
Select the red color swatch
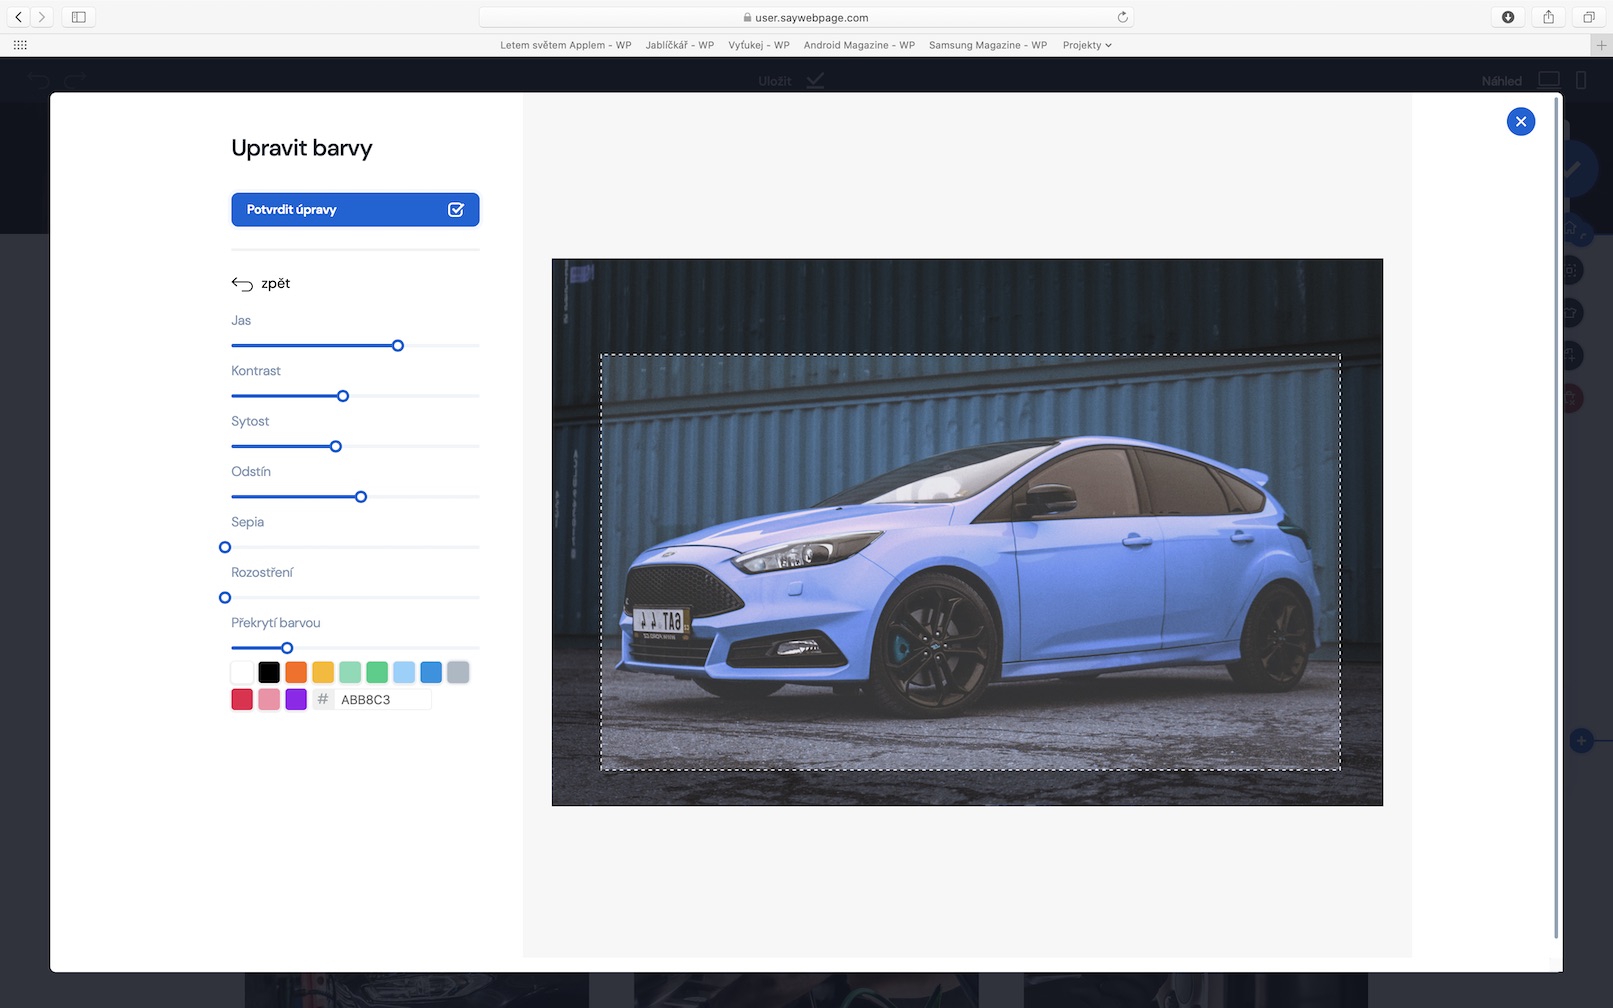pyautogui.click(x=242, y=699)
